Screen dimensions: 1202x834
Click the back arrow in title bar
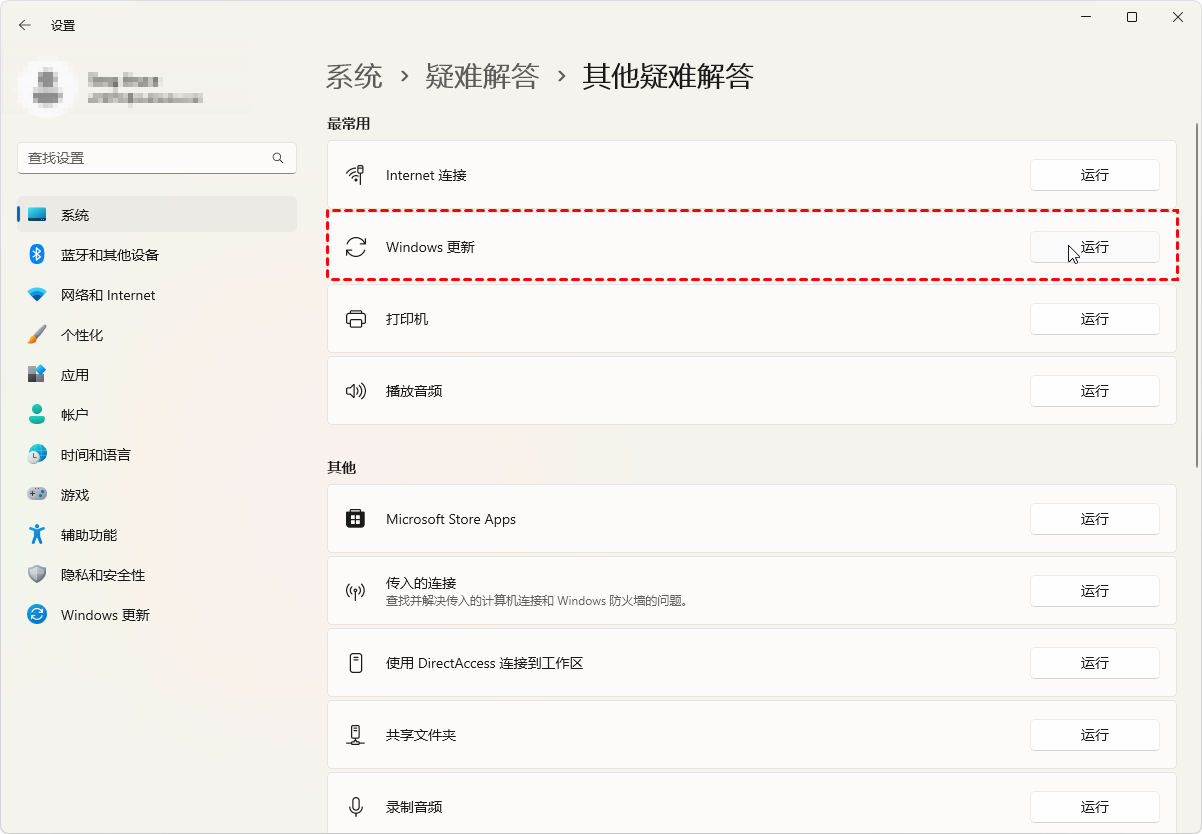coord(25,25)
